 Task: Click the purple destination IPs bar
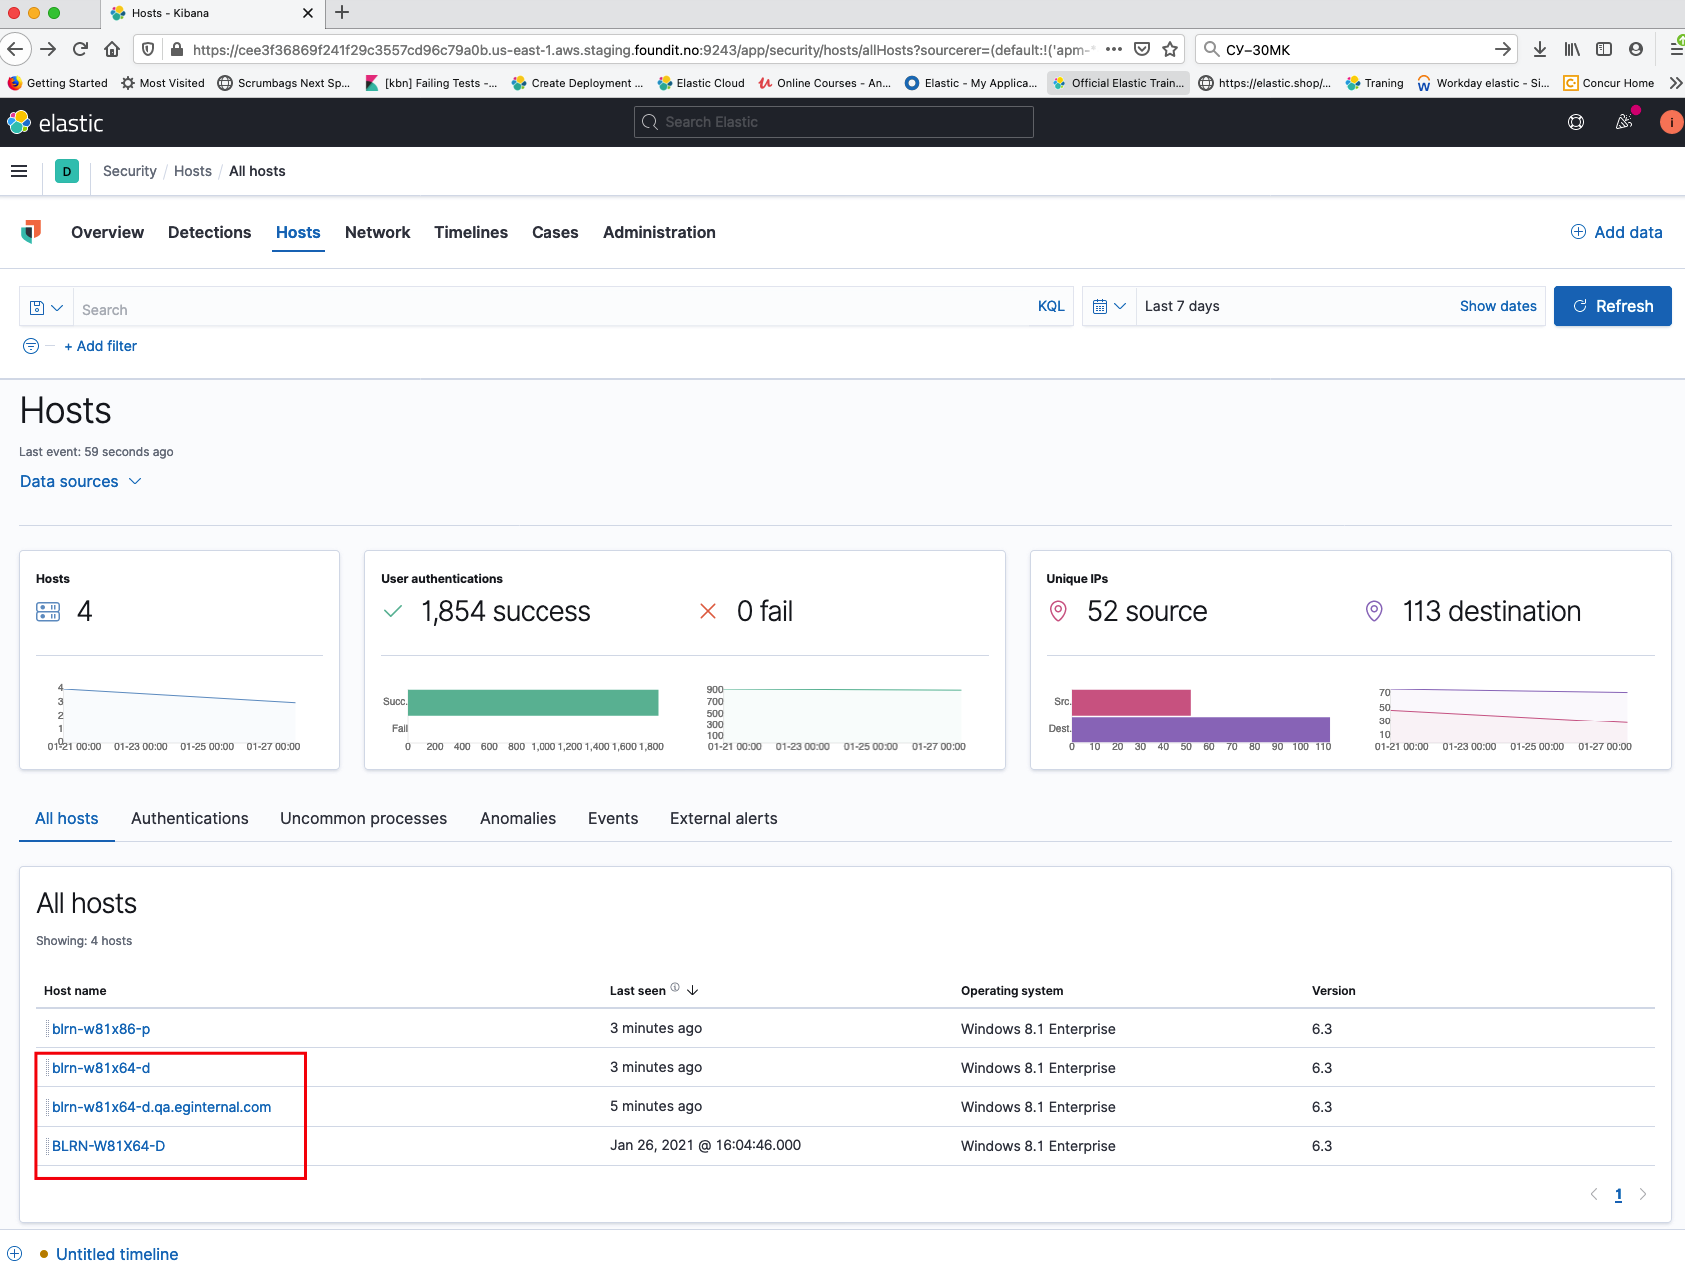[x=1201, y=729]
